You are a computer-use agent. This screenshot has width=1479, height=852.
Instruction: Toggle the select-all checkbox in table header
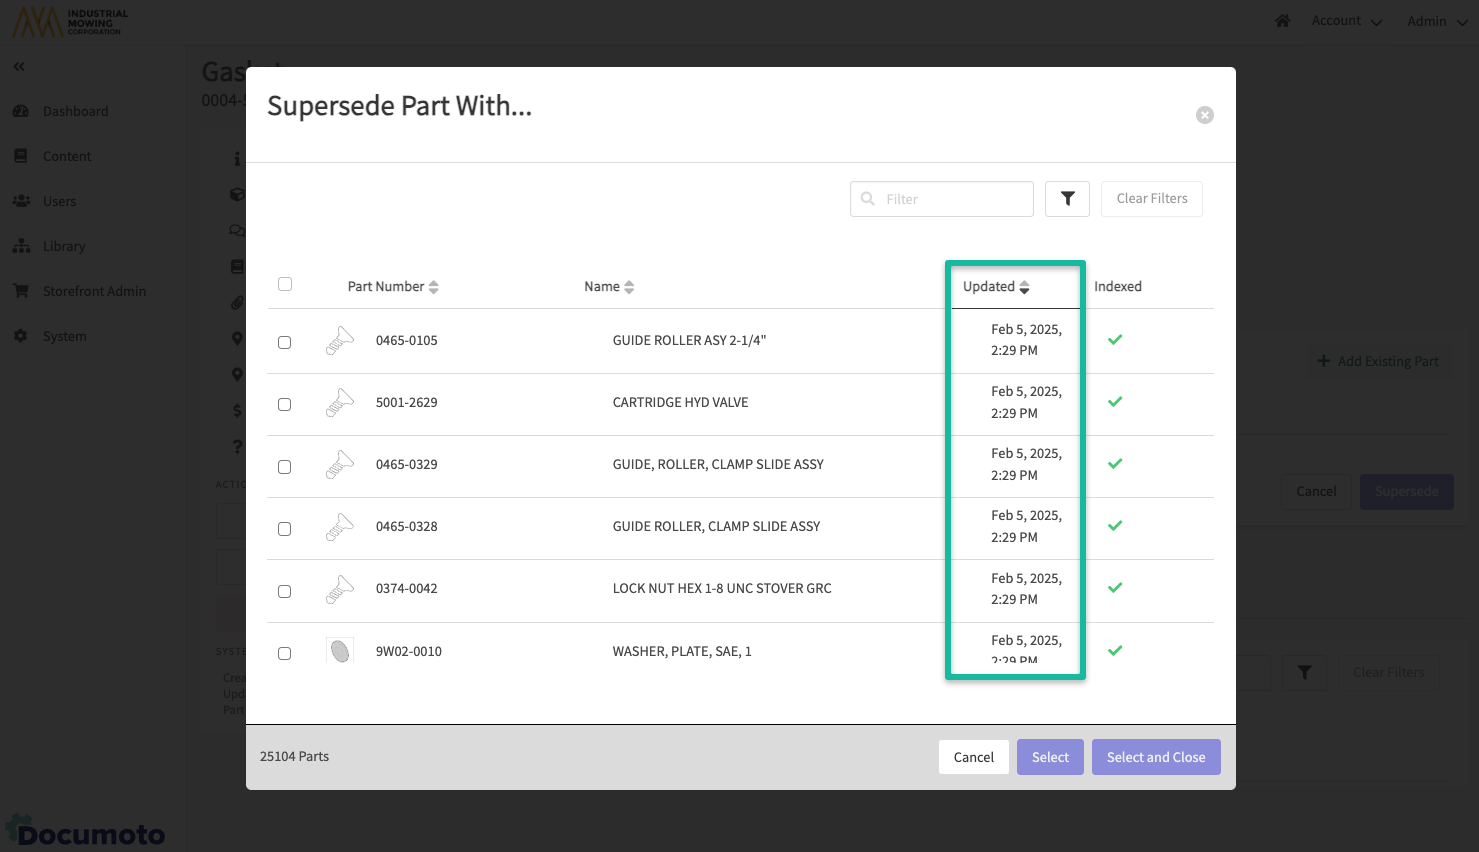285,285
